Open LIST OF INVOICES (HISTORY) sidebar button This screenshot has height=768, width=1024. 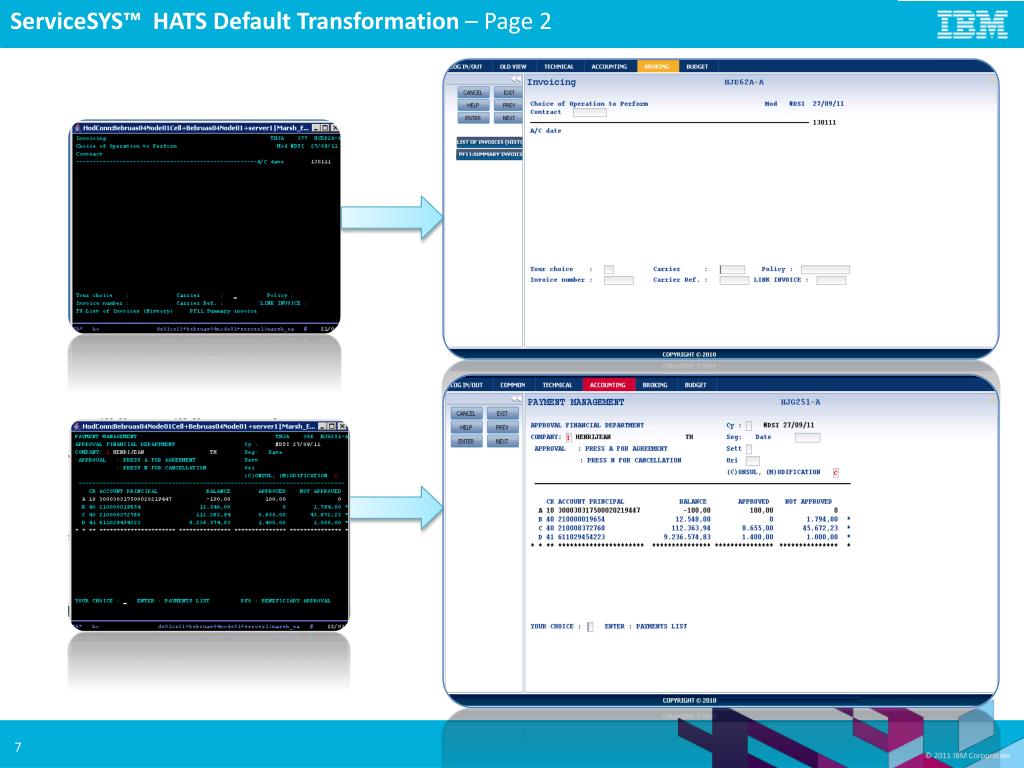(489, 142)
